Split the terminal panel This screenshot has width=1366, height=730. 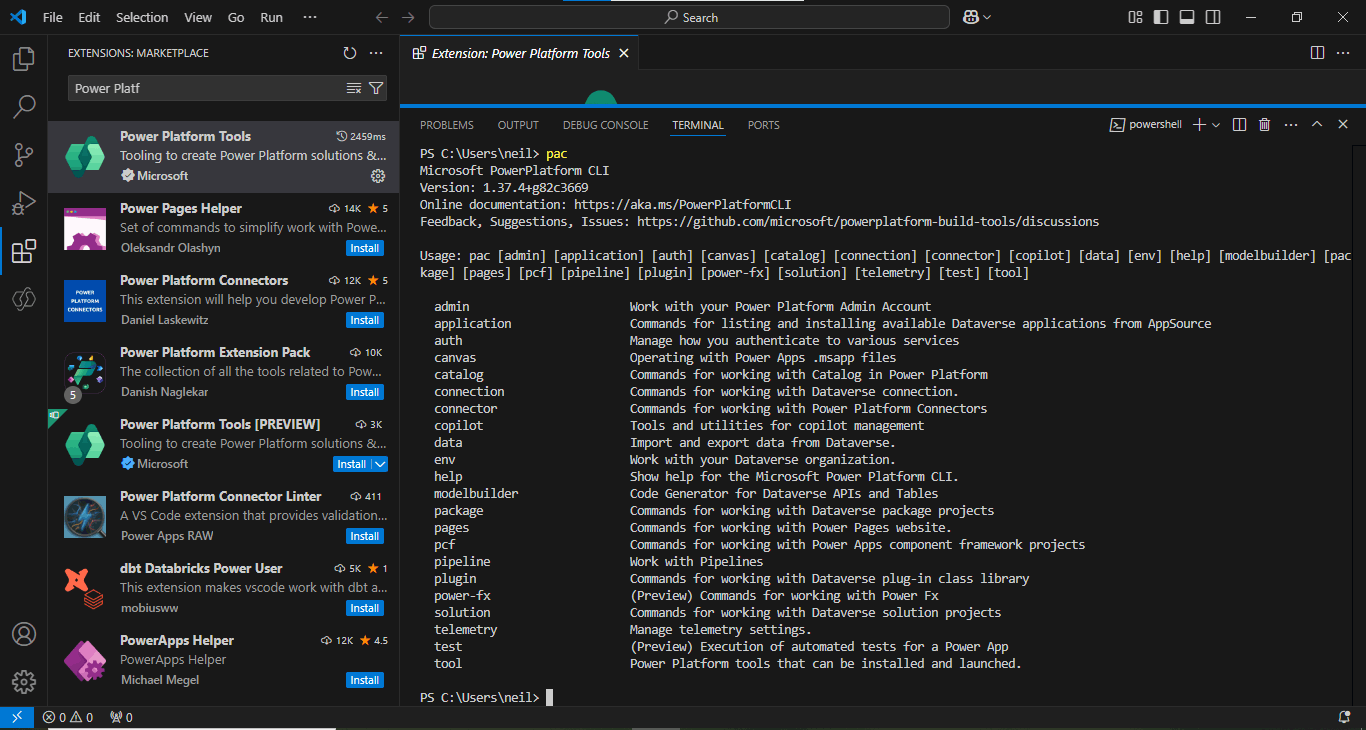(1239, 125)
